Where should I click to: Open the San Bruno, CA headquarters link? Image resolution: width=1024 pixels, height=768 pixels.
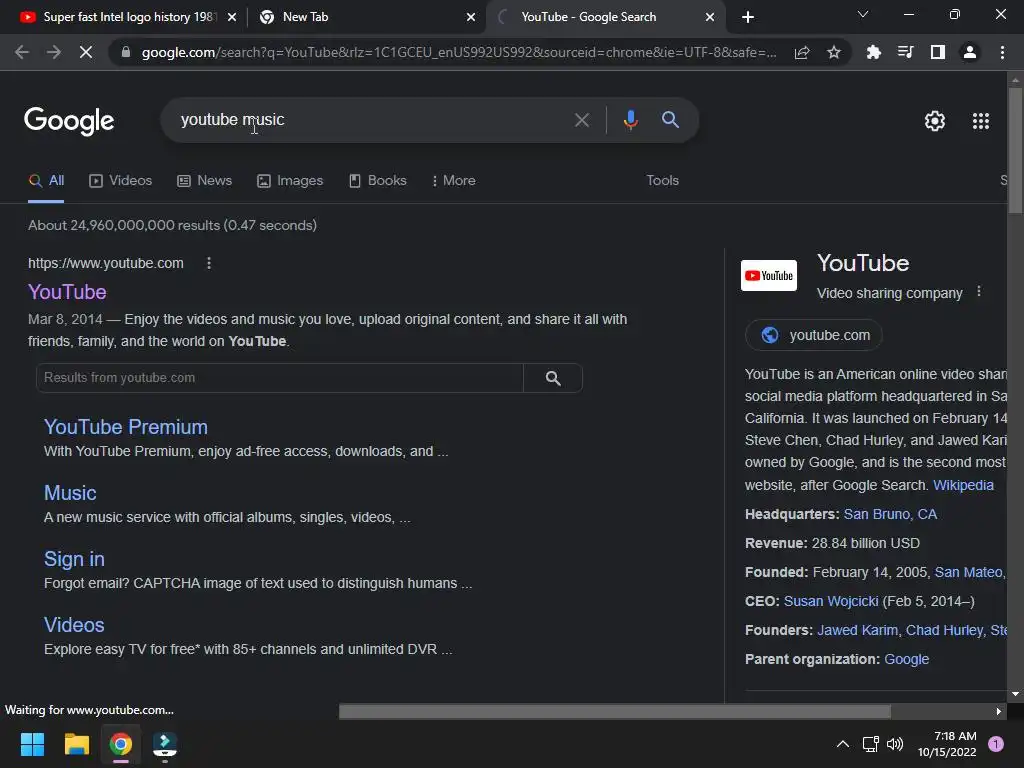(890, 514)
